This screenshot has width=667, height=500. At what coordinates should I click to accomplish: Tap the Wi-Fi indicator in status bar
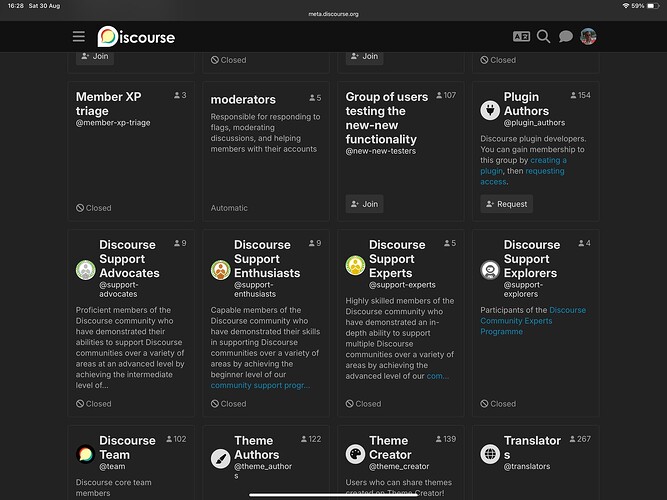(x=625, y=6)
